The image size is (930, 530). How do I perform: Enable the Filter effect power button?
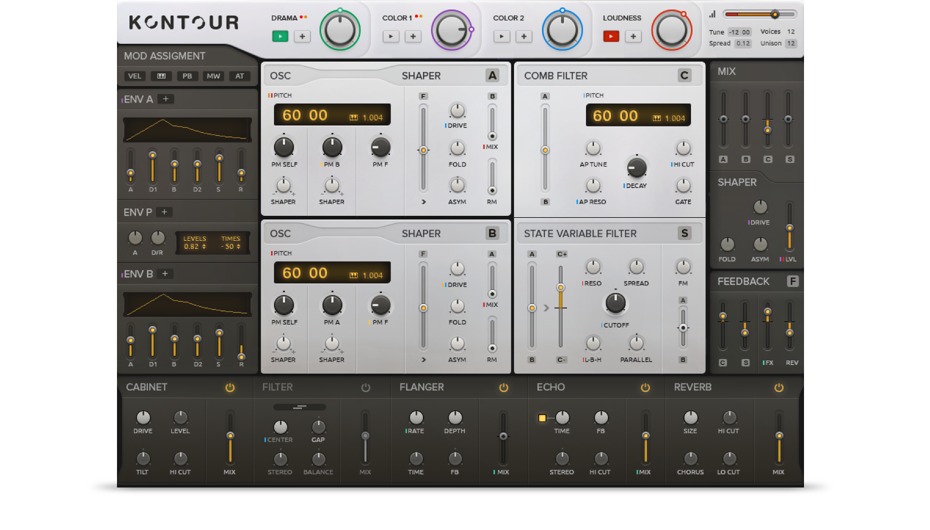point(365,387)
